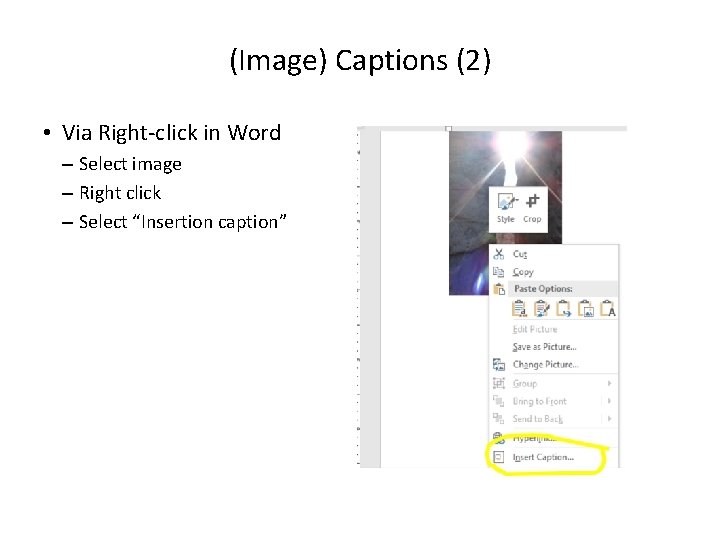The width and height of the screenshot is (720, 540).
Task: Click the slide title (Image) Captions (2)
Action: click(360, 61)
